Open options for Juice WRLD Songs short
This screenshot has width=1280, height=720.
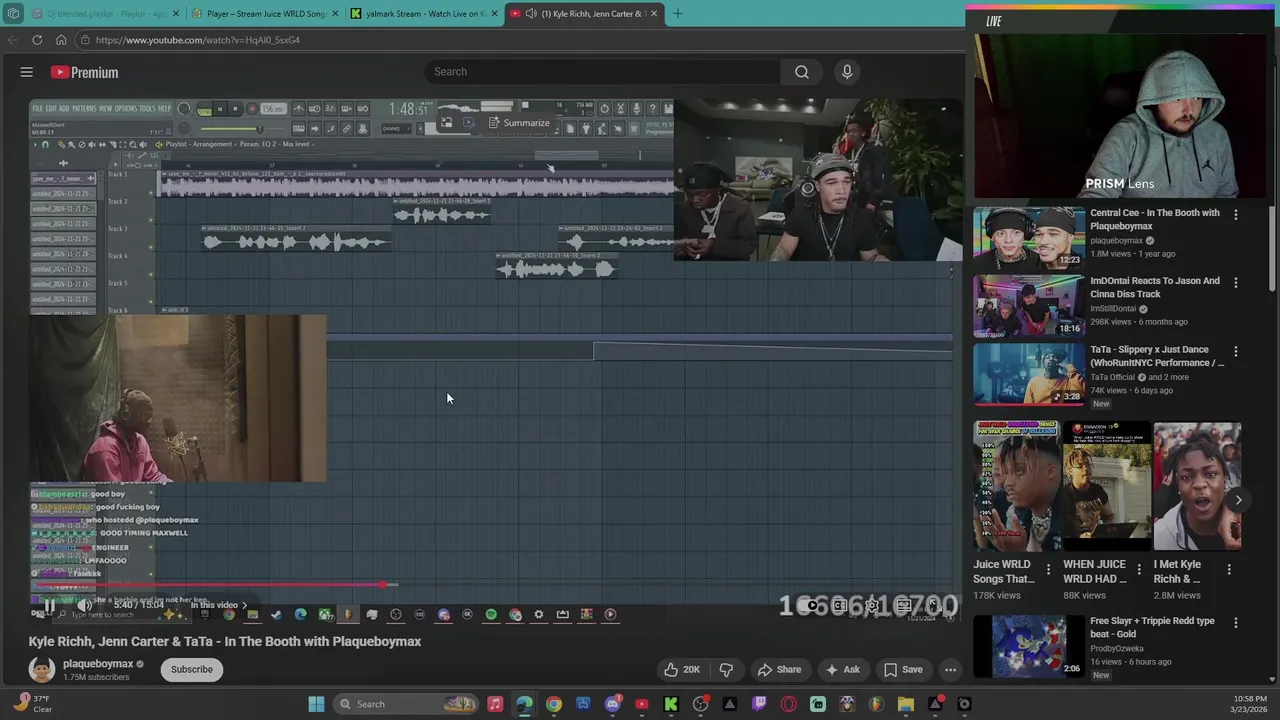[1048, 569]
